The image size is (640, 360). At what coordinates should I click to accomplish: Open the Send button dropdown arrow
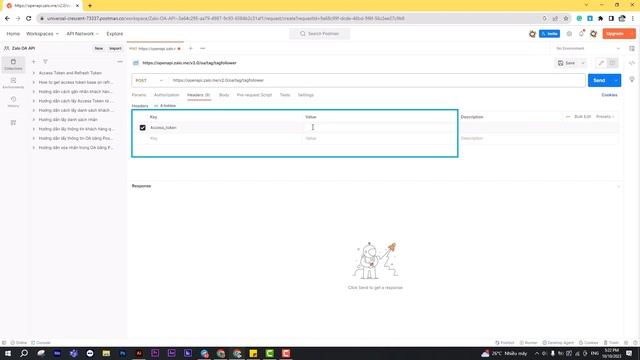pyautogui.click(x=616, y=80)
